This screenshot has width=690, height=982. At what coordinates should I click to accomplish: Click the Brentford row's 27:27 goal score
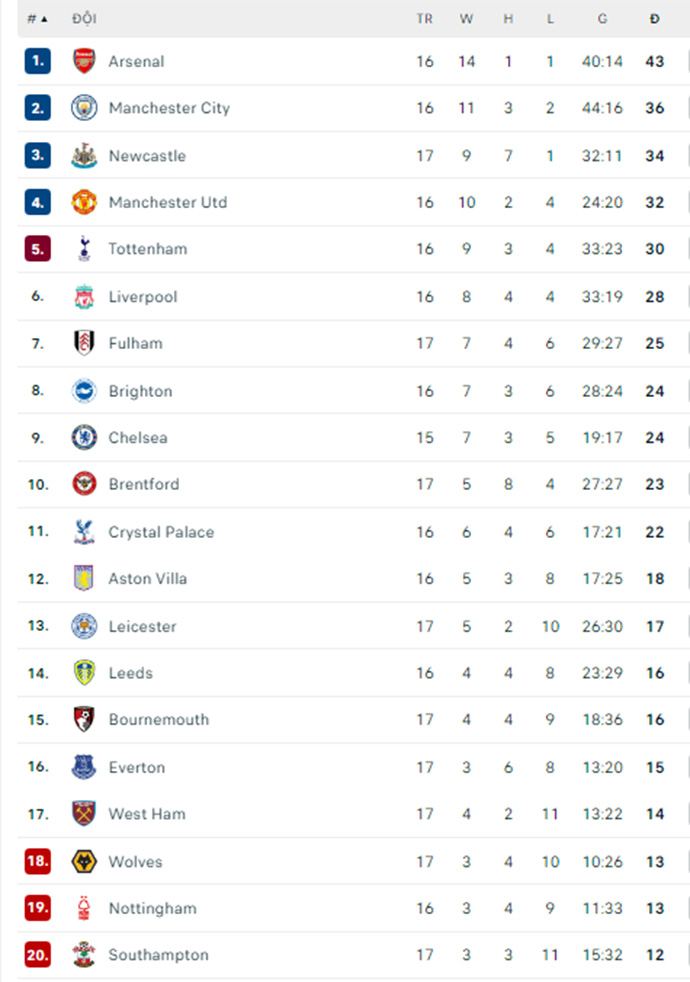coord(602,484)
